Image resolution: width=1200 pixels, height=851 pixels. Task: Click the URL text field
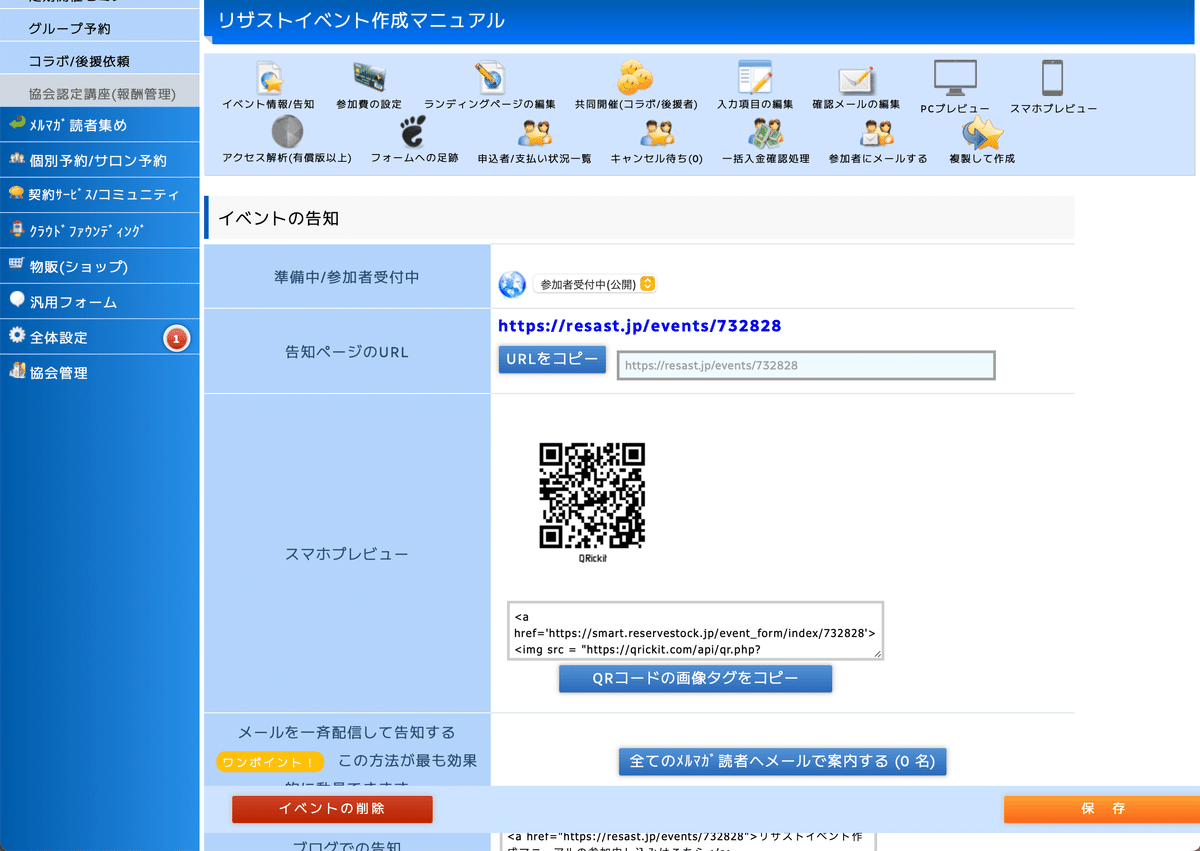pos(806,365)
